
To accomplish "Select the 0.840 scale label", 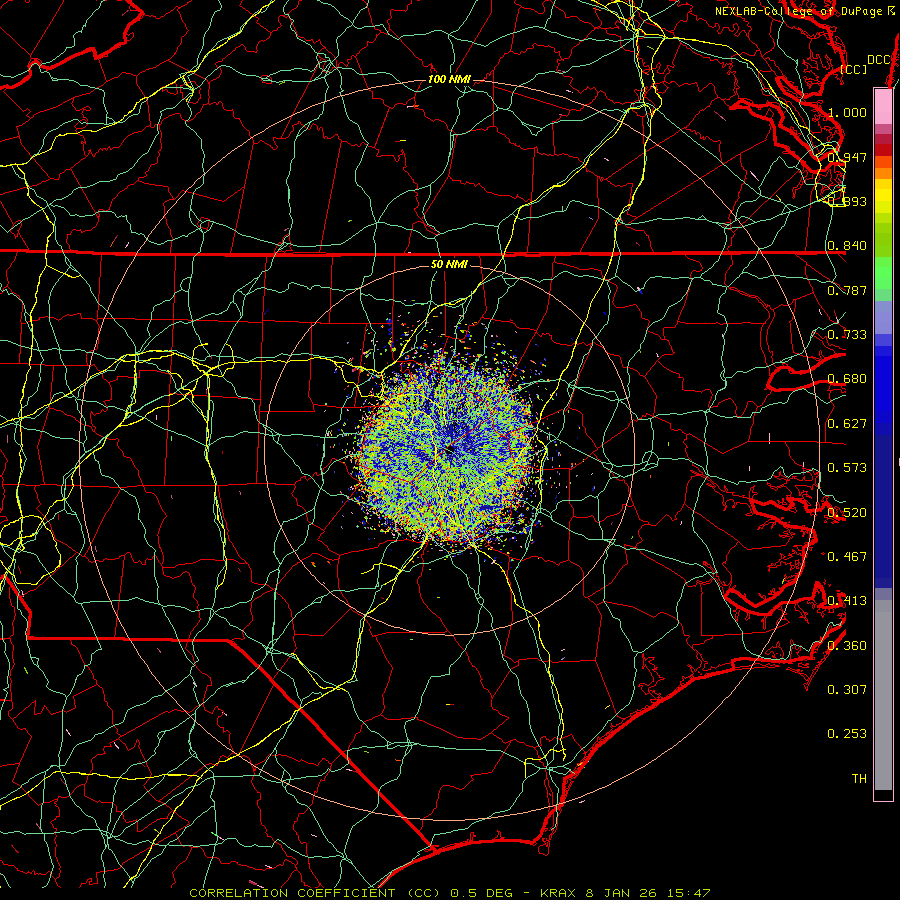I will 847,246.
